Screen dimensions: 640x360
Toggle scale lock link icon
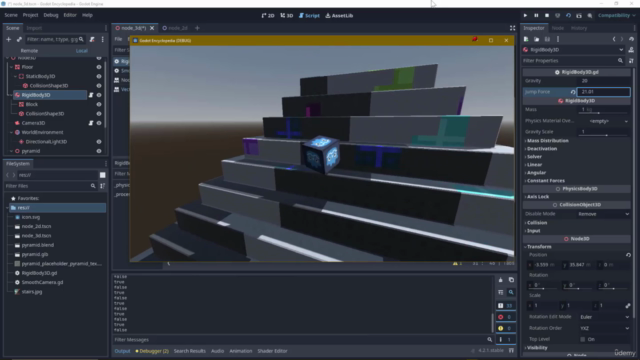(x=628, y=305)
